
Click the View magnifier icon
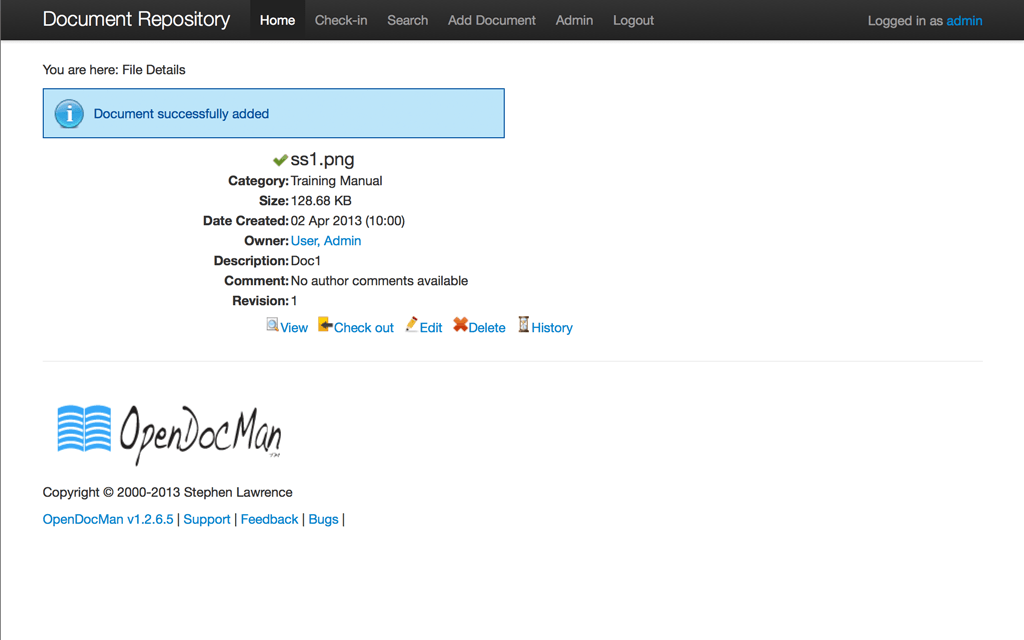coord(272,325)
